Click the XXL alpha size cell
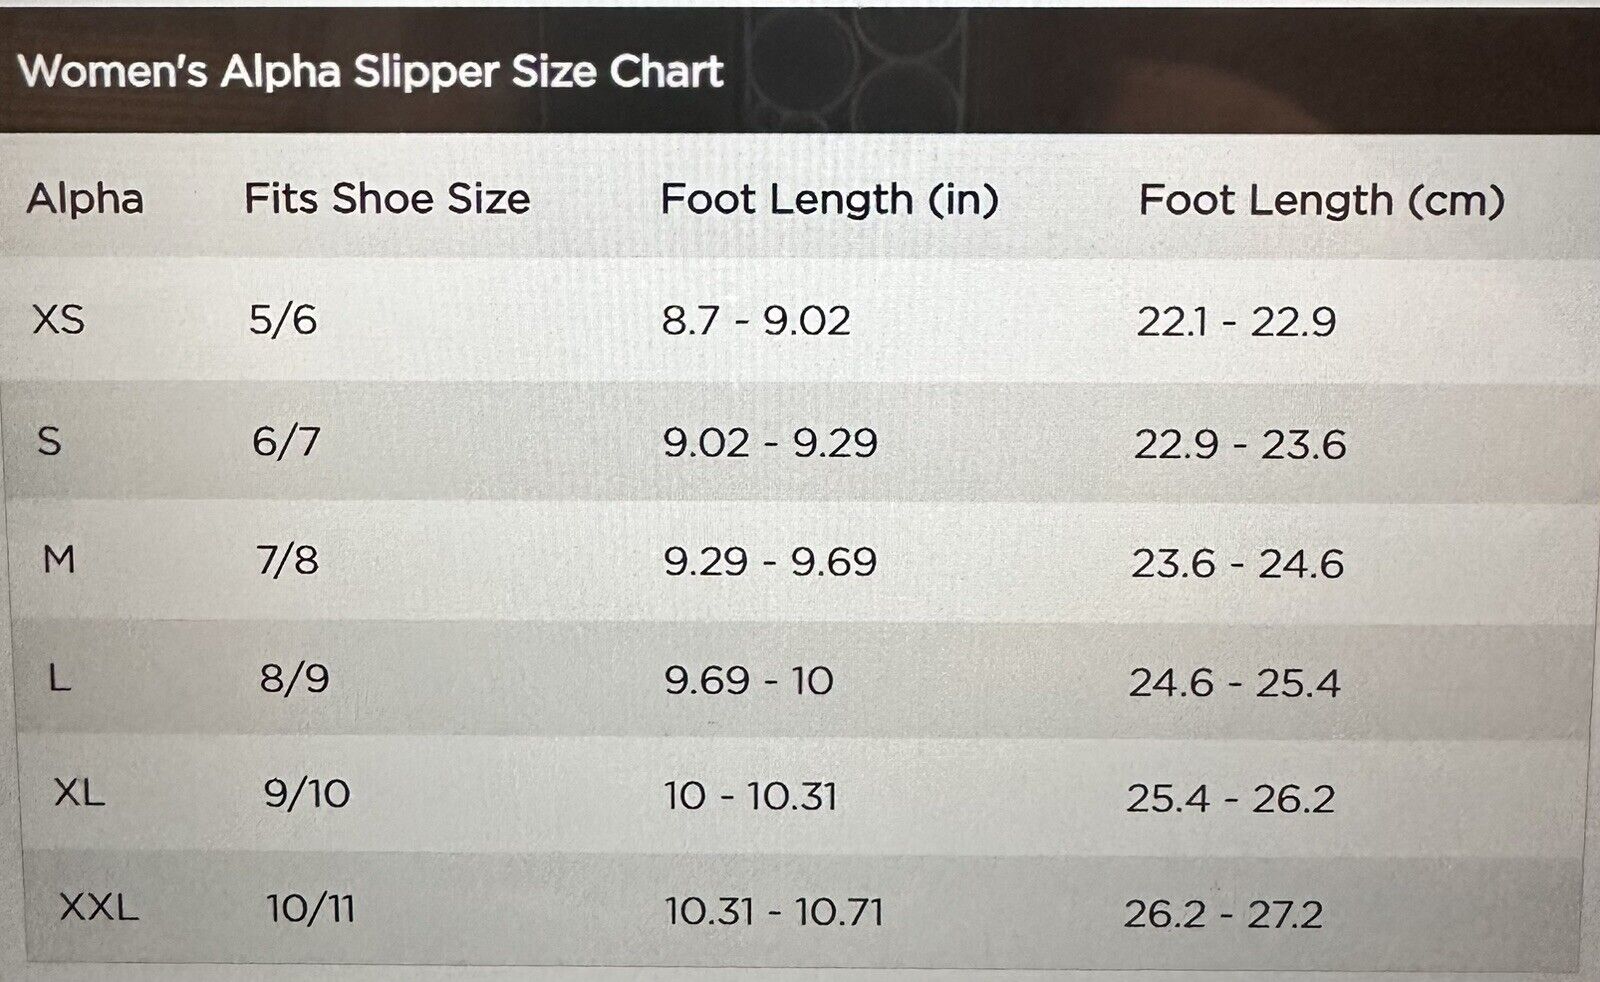 (x=99, y=908)
